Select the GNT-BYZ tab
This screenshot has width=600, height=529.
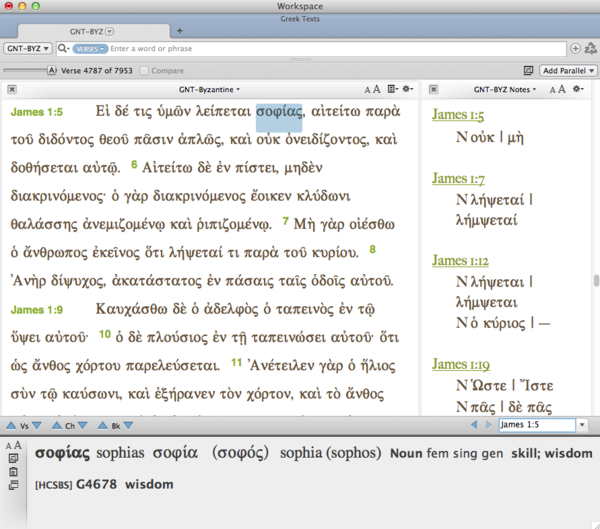[x=87, y=31]
